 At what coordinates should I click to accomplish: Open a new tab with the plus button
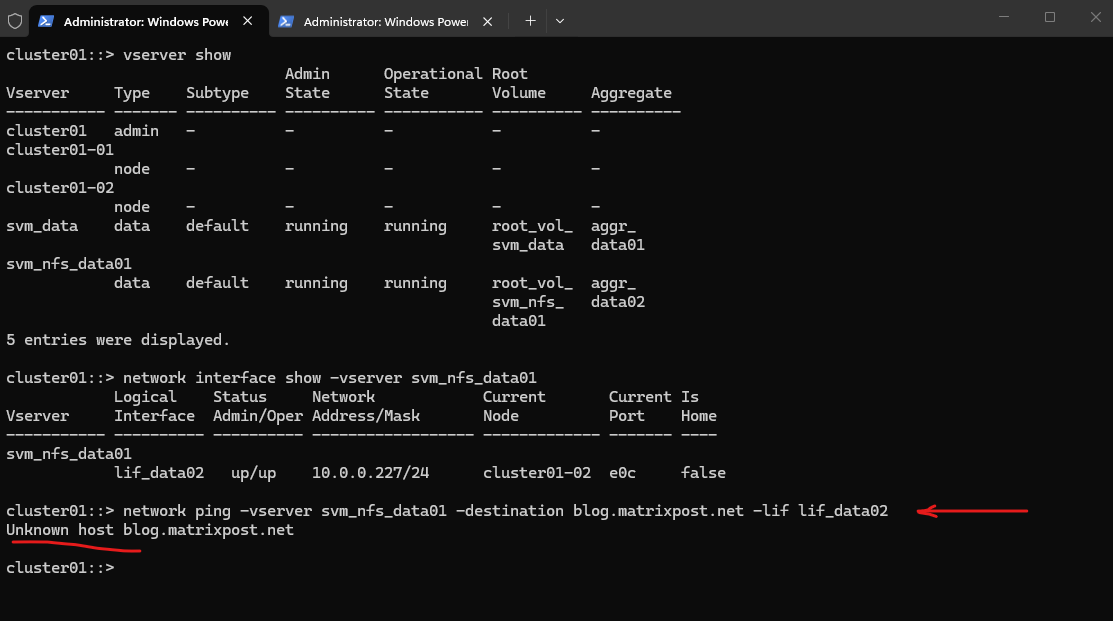click(530, 20)
